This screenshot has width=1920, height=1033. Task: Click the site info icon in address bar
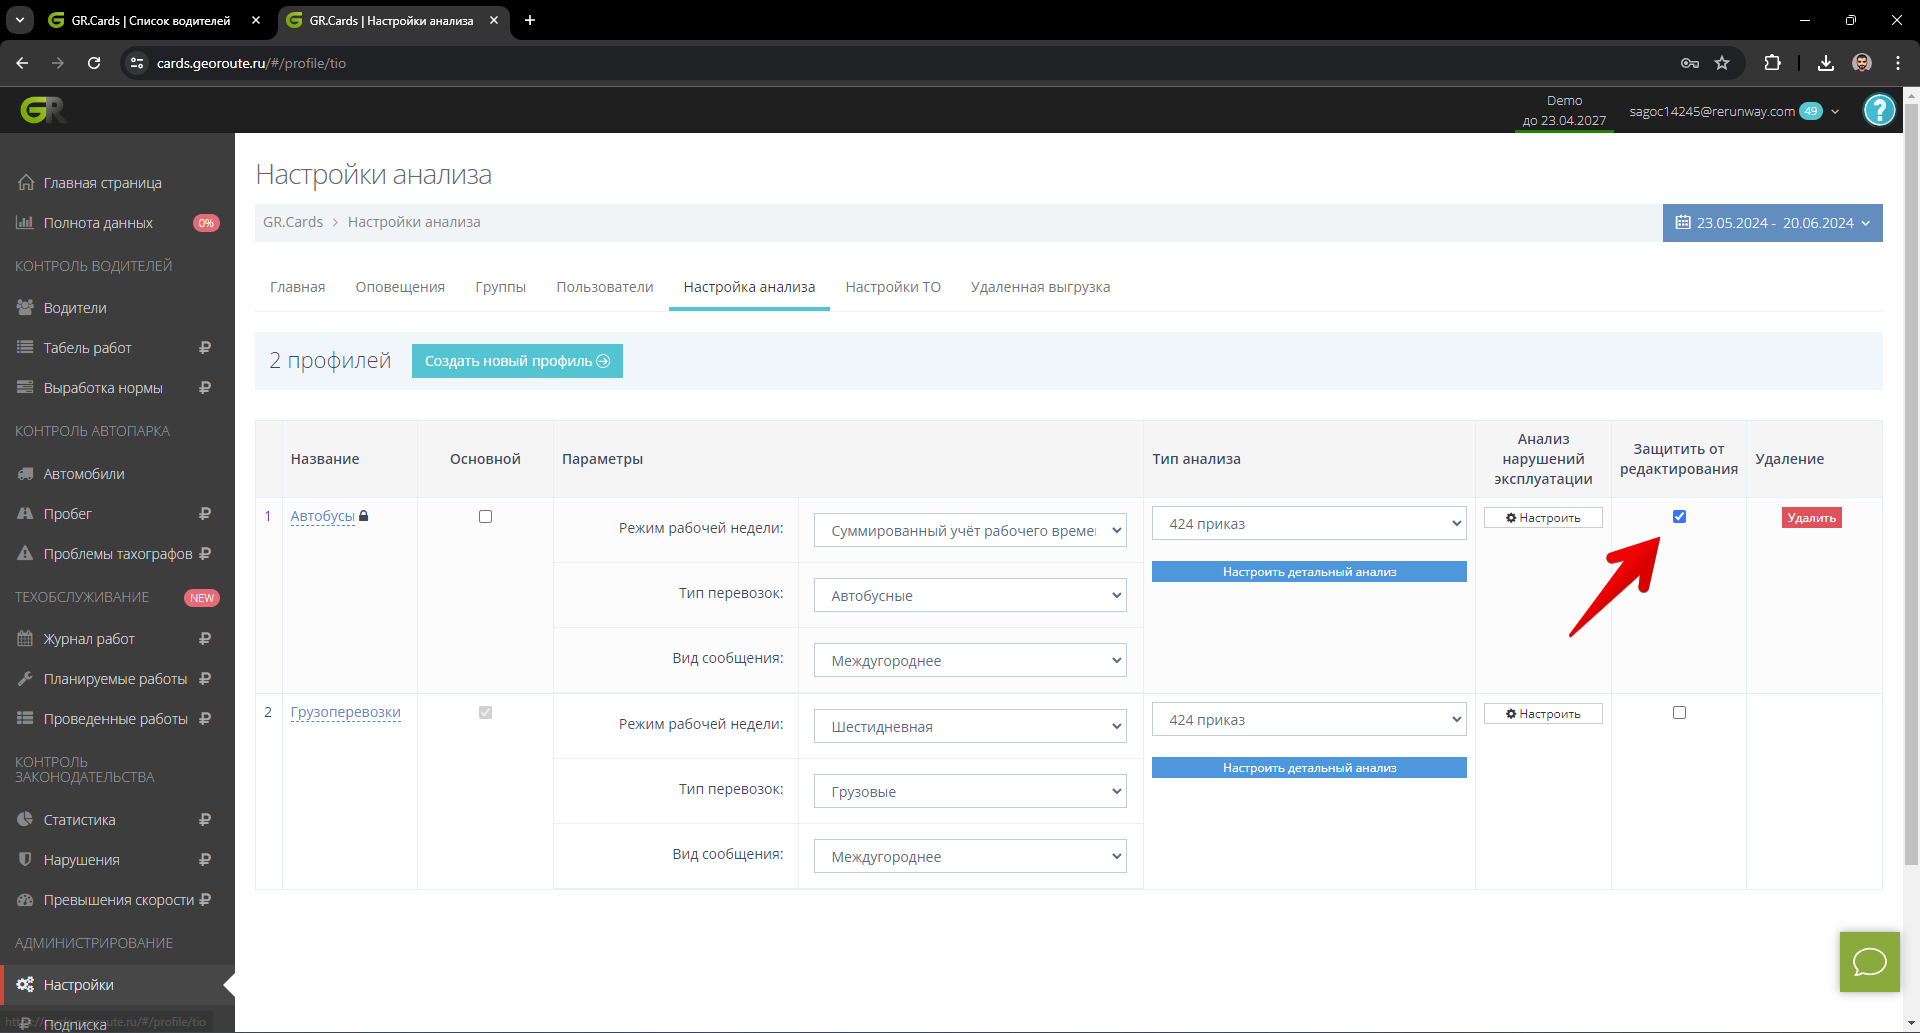pyautogui.click(x=137, y=63)
